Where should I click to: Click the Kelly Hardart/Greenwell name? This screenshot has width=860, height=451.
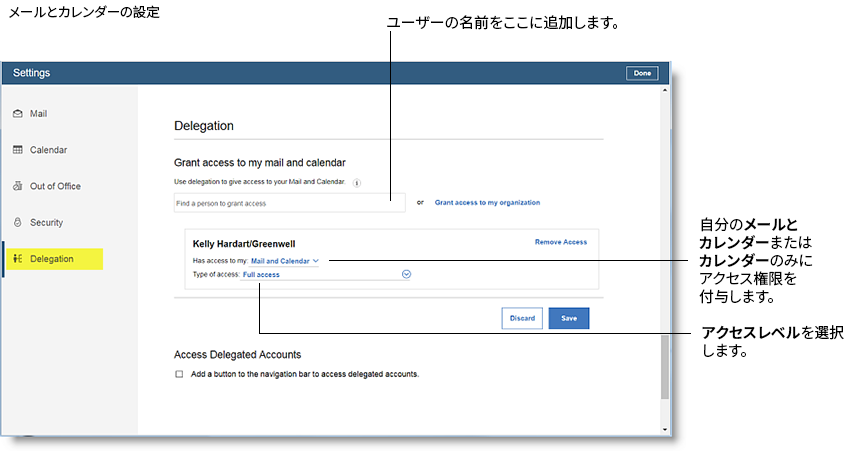point(244,244)
